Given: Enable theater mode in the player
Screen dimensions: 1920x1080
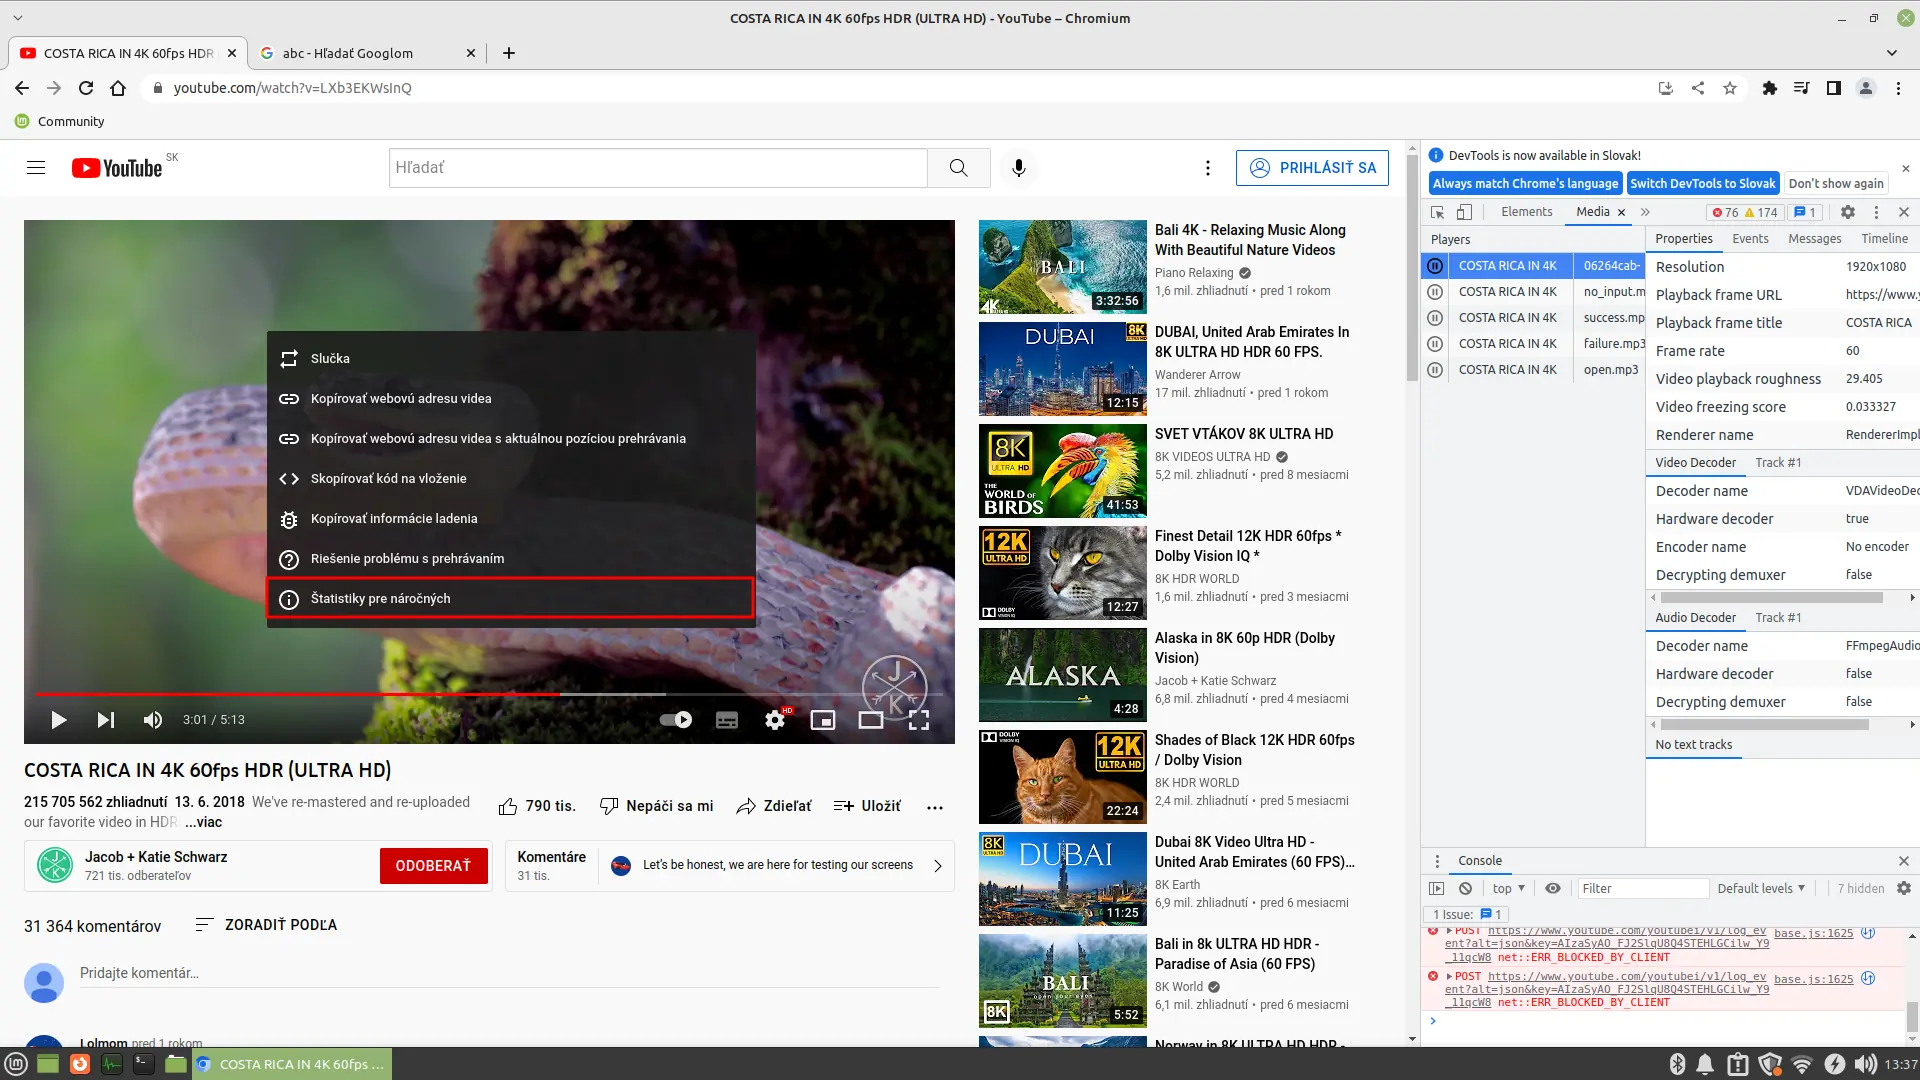Looking at the screenshot, I should 871,720.
